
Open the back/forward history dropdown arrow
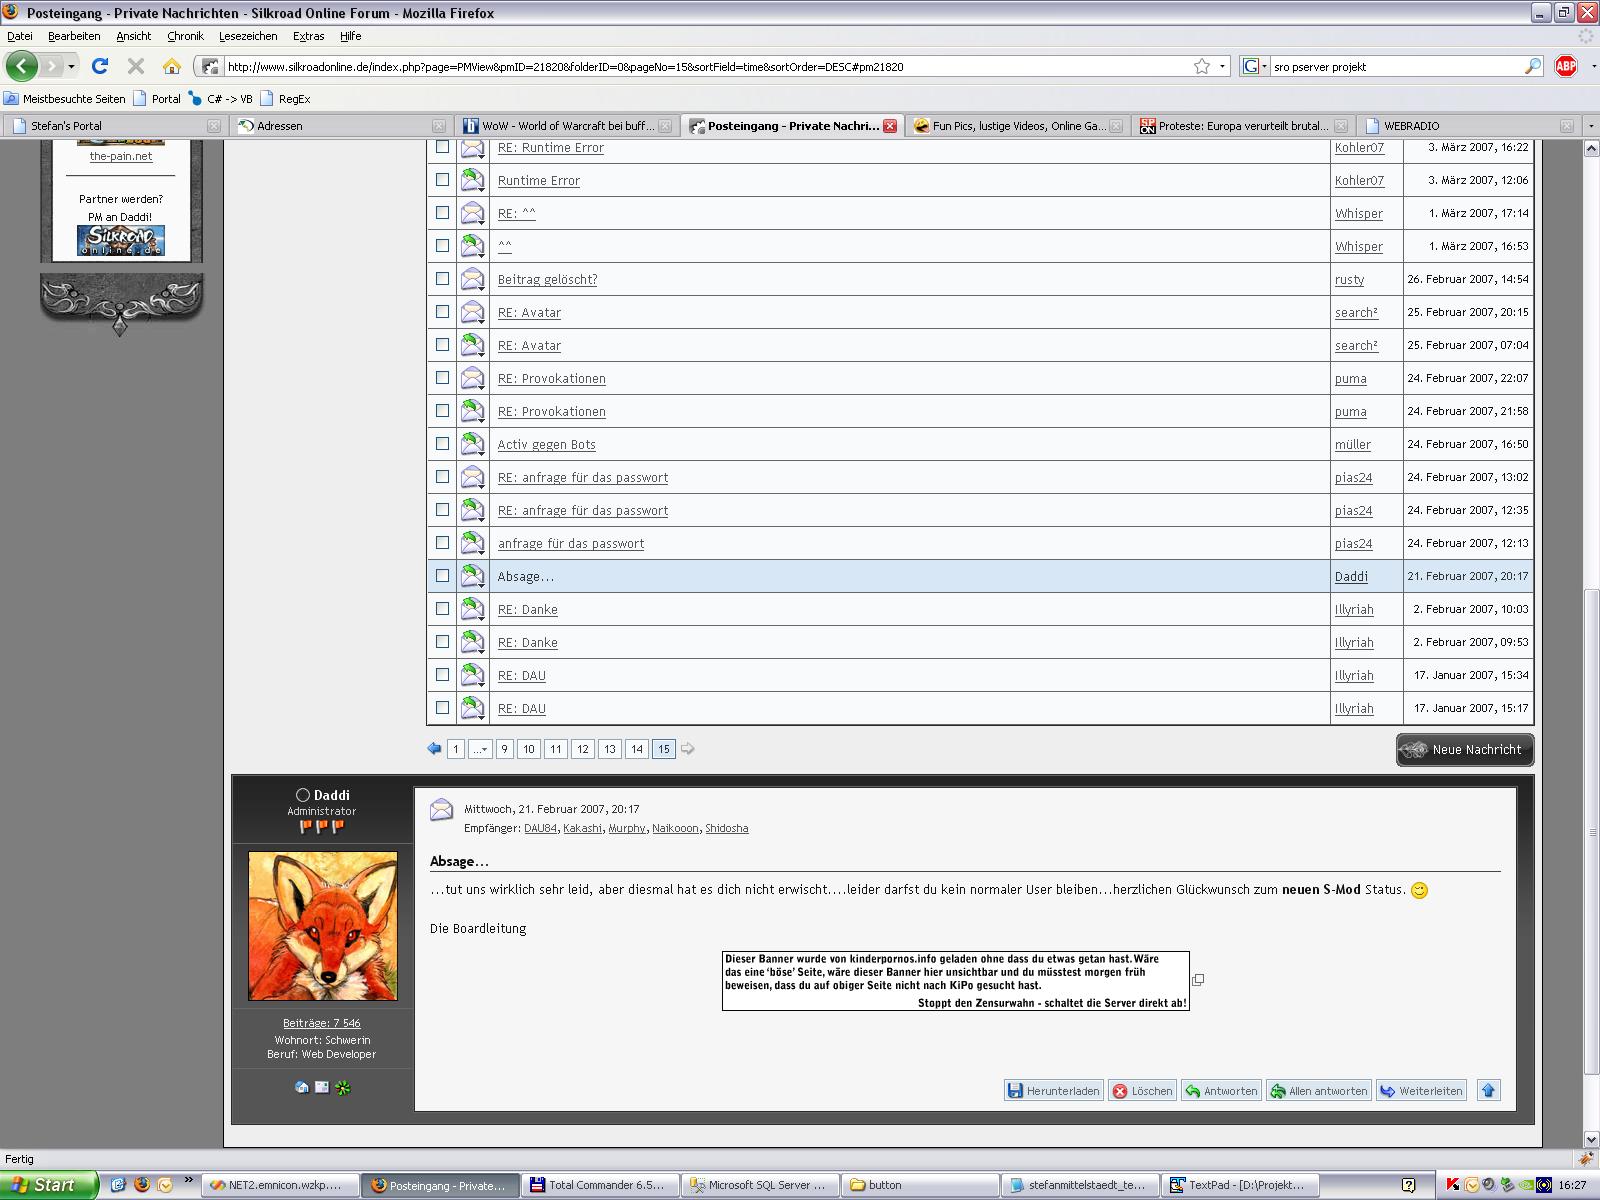click(x=71, y=66)
